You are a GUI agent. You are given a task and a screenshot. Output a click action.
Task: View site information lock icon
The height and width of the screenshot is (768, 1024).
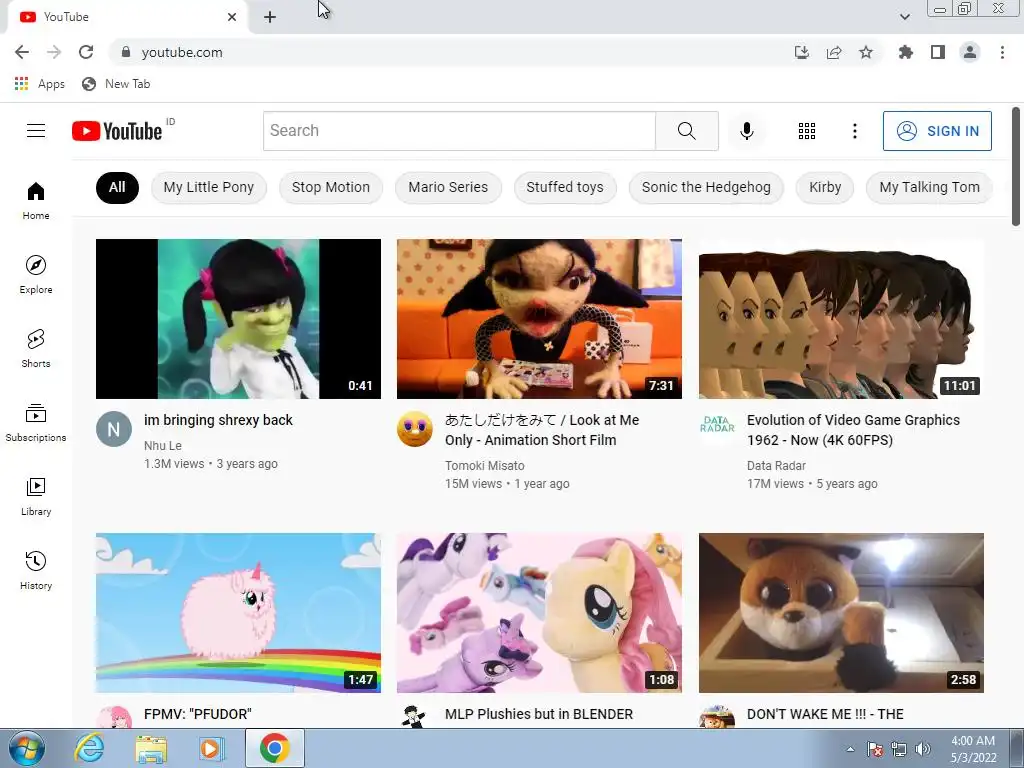click(126, 52)
